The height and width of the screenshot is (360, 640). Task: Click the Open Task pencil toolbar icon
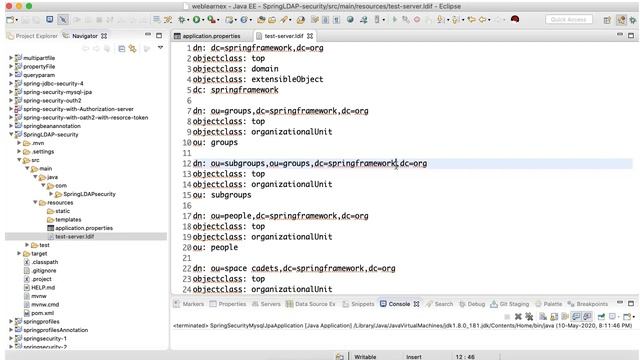coord(284,20)
